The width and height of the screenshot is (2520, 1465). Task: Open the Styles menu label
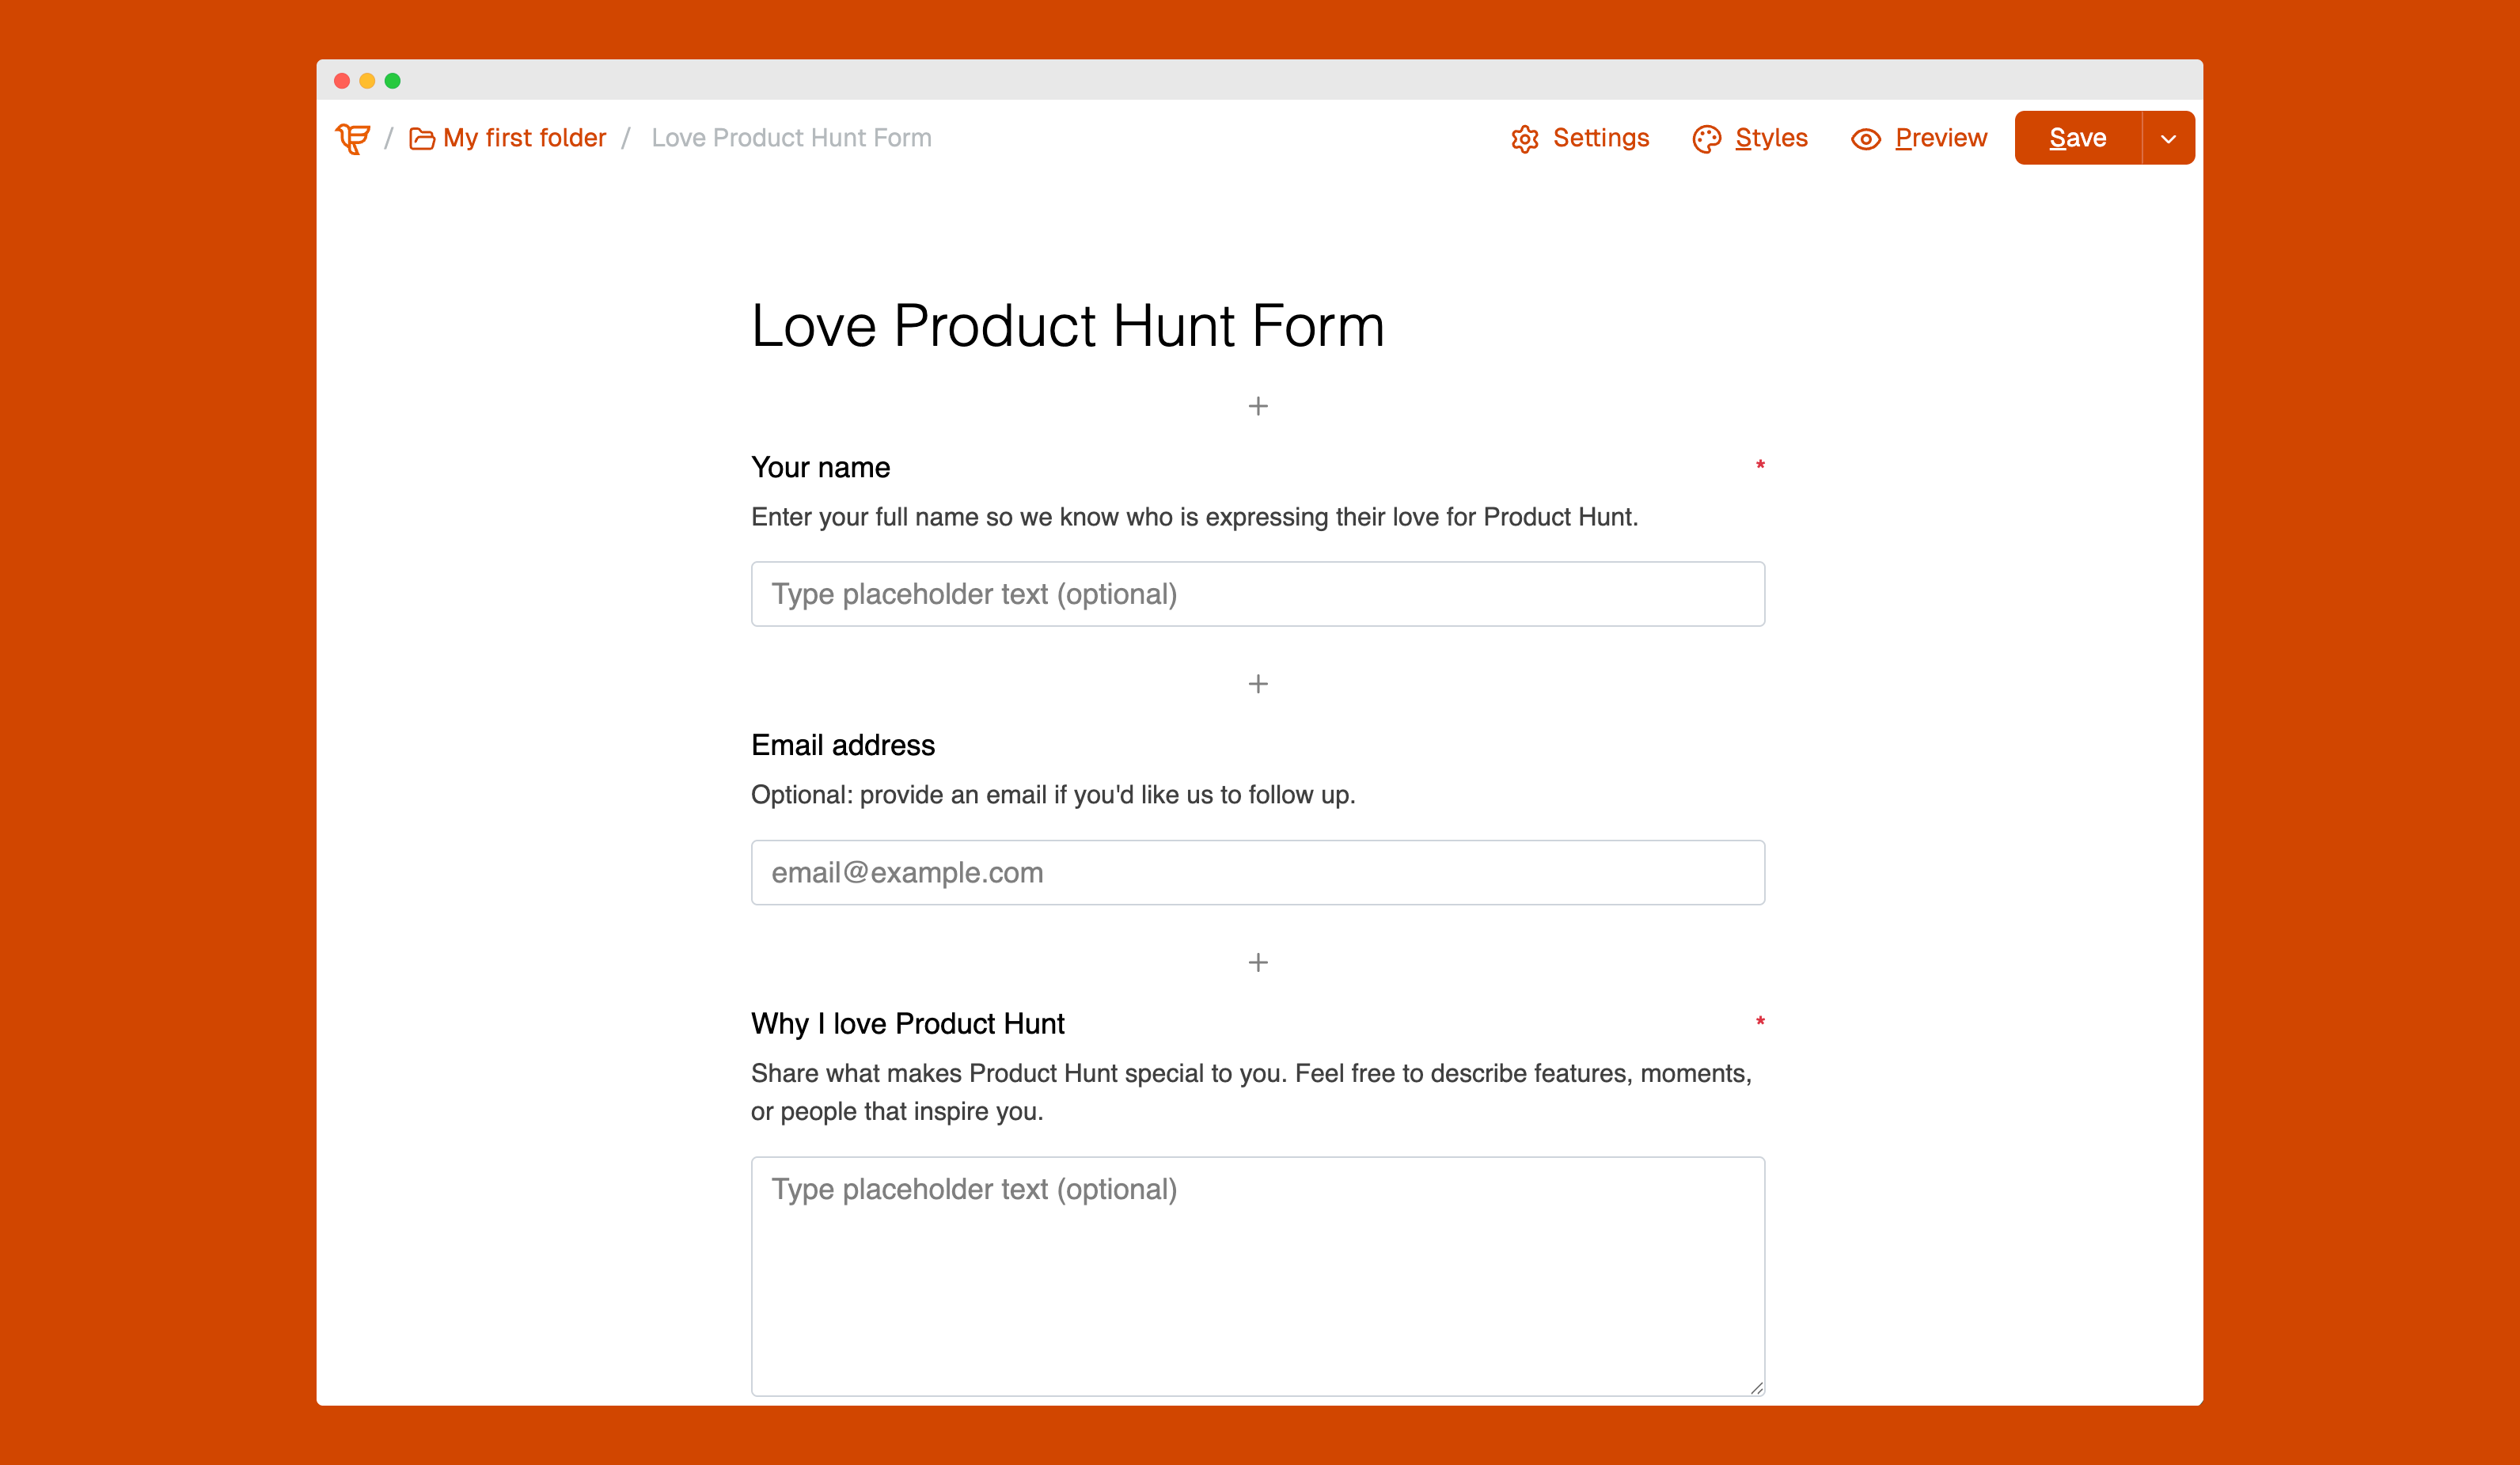coord(1771,138)
